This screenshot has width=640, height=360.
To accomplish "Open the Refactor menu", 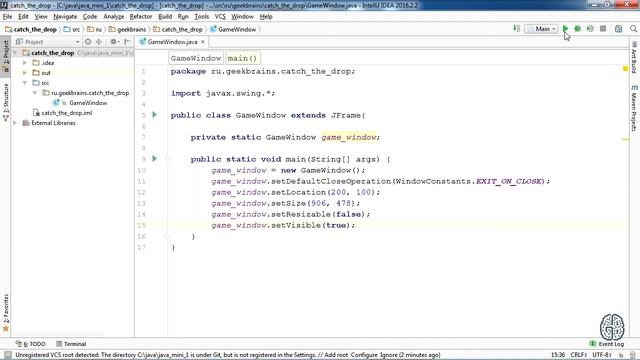I will tap(141, 17).
